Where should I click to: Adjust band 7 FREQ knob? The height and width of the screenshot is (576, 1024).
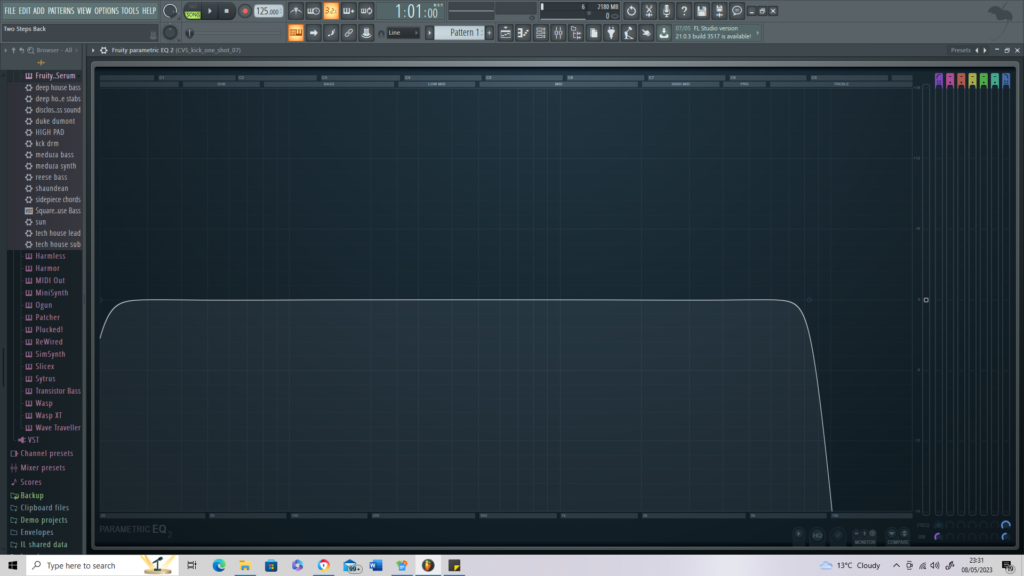pos(1006,525)
